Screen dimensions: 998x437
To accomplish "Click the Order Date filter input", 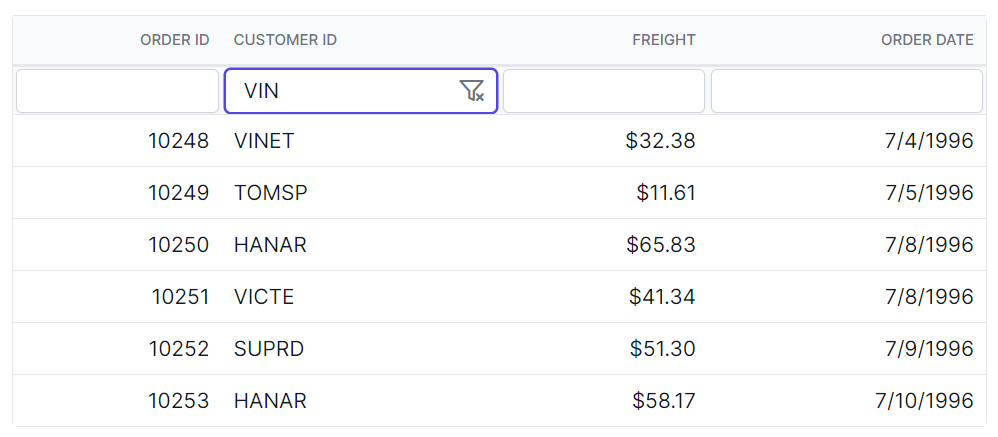I will point(846,91).
